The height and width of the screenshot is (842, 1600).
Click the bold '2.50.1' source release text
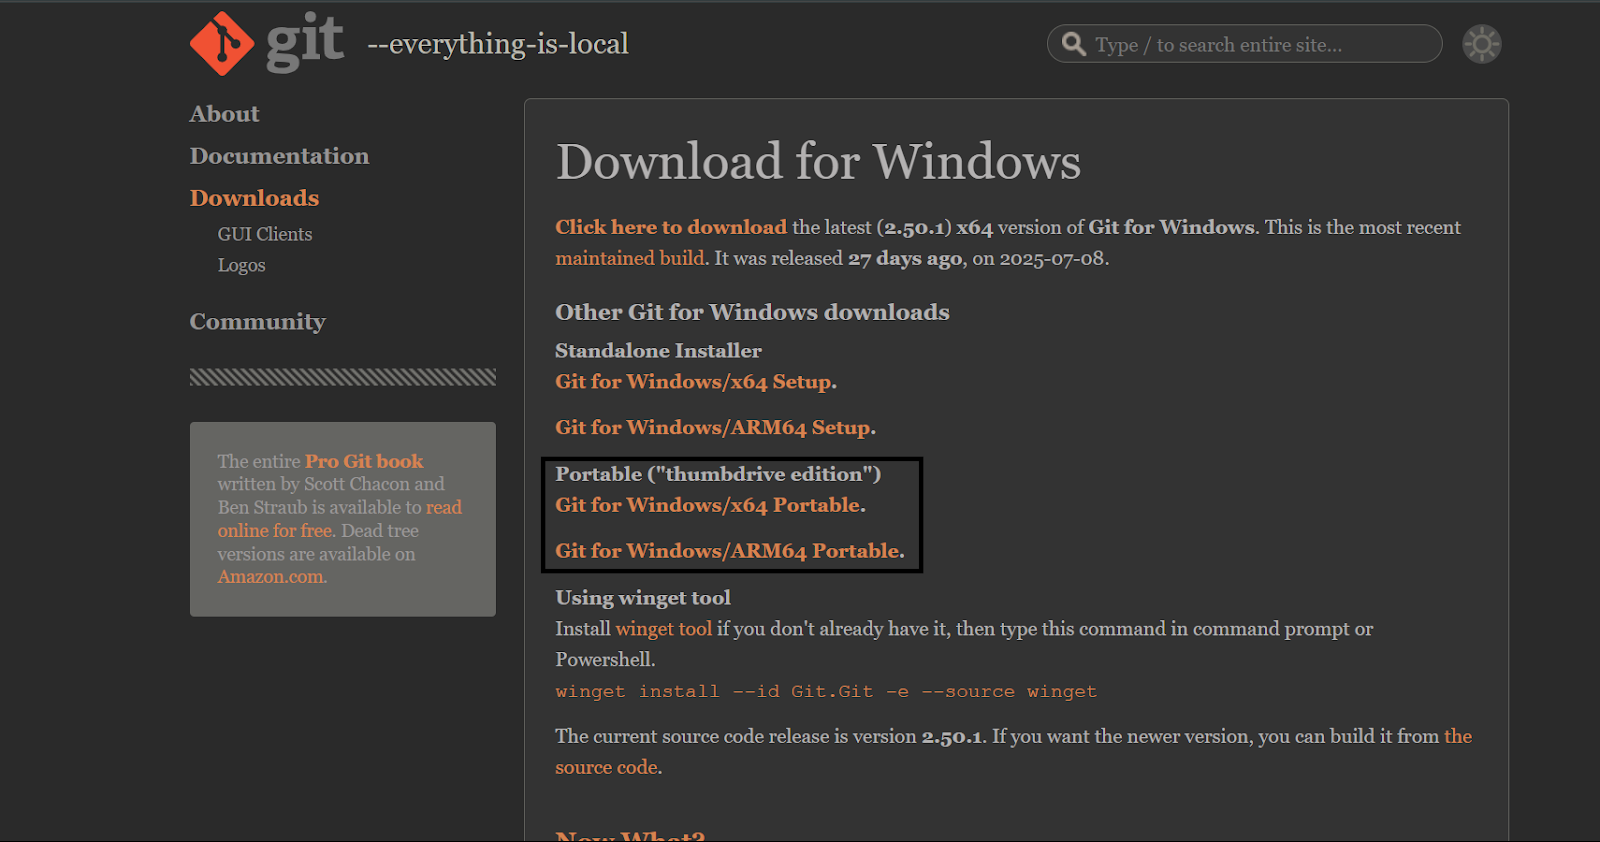click(x=952, y=737)
